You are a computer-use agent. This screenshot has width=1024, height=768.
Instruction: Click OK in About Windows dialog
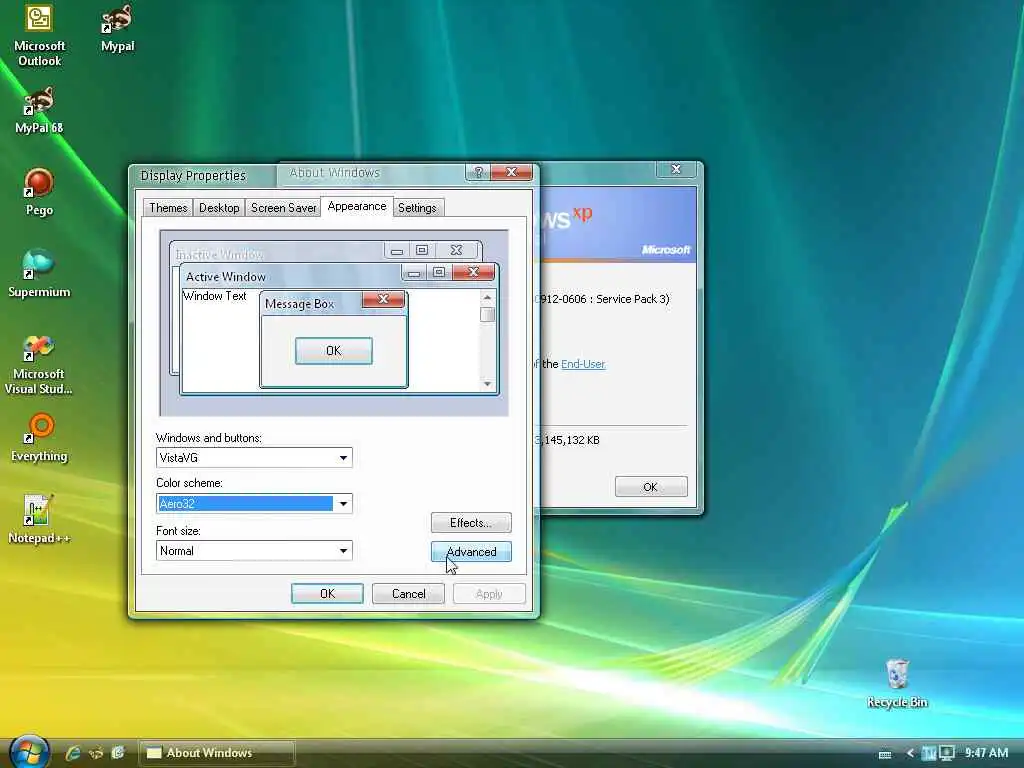point(650,487)
